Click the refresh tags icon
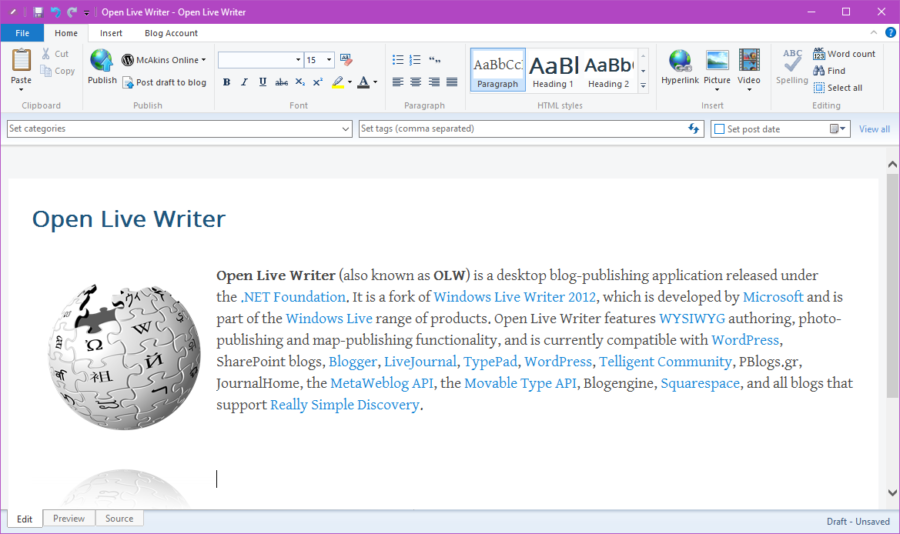 coord(694,129)
